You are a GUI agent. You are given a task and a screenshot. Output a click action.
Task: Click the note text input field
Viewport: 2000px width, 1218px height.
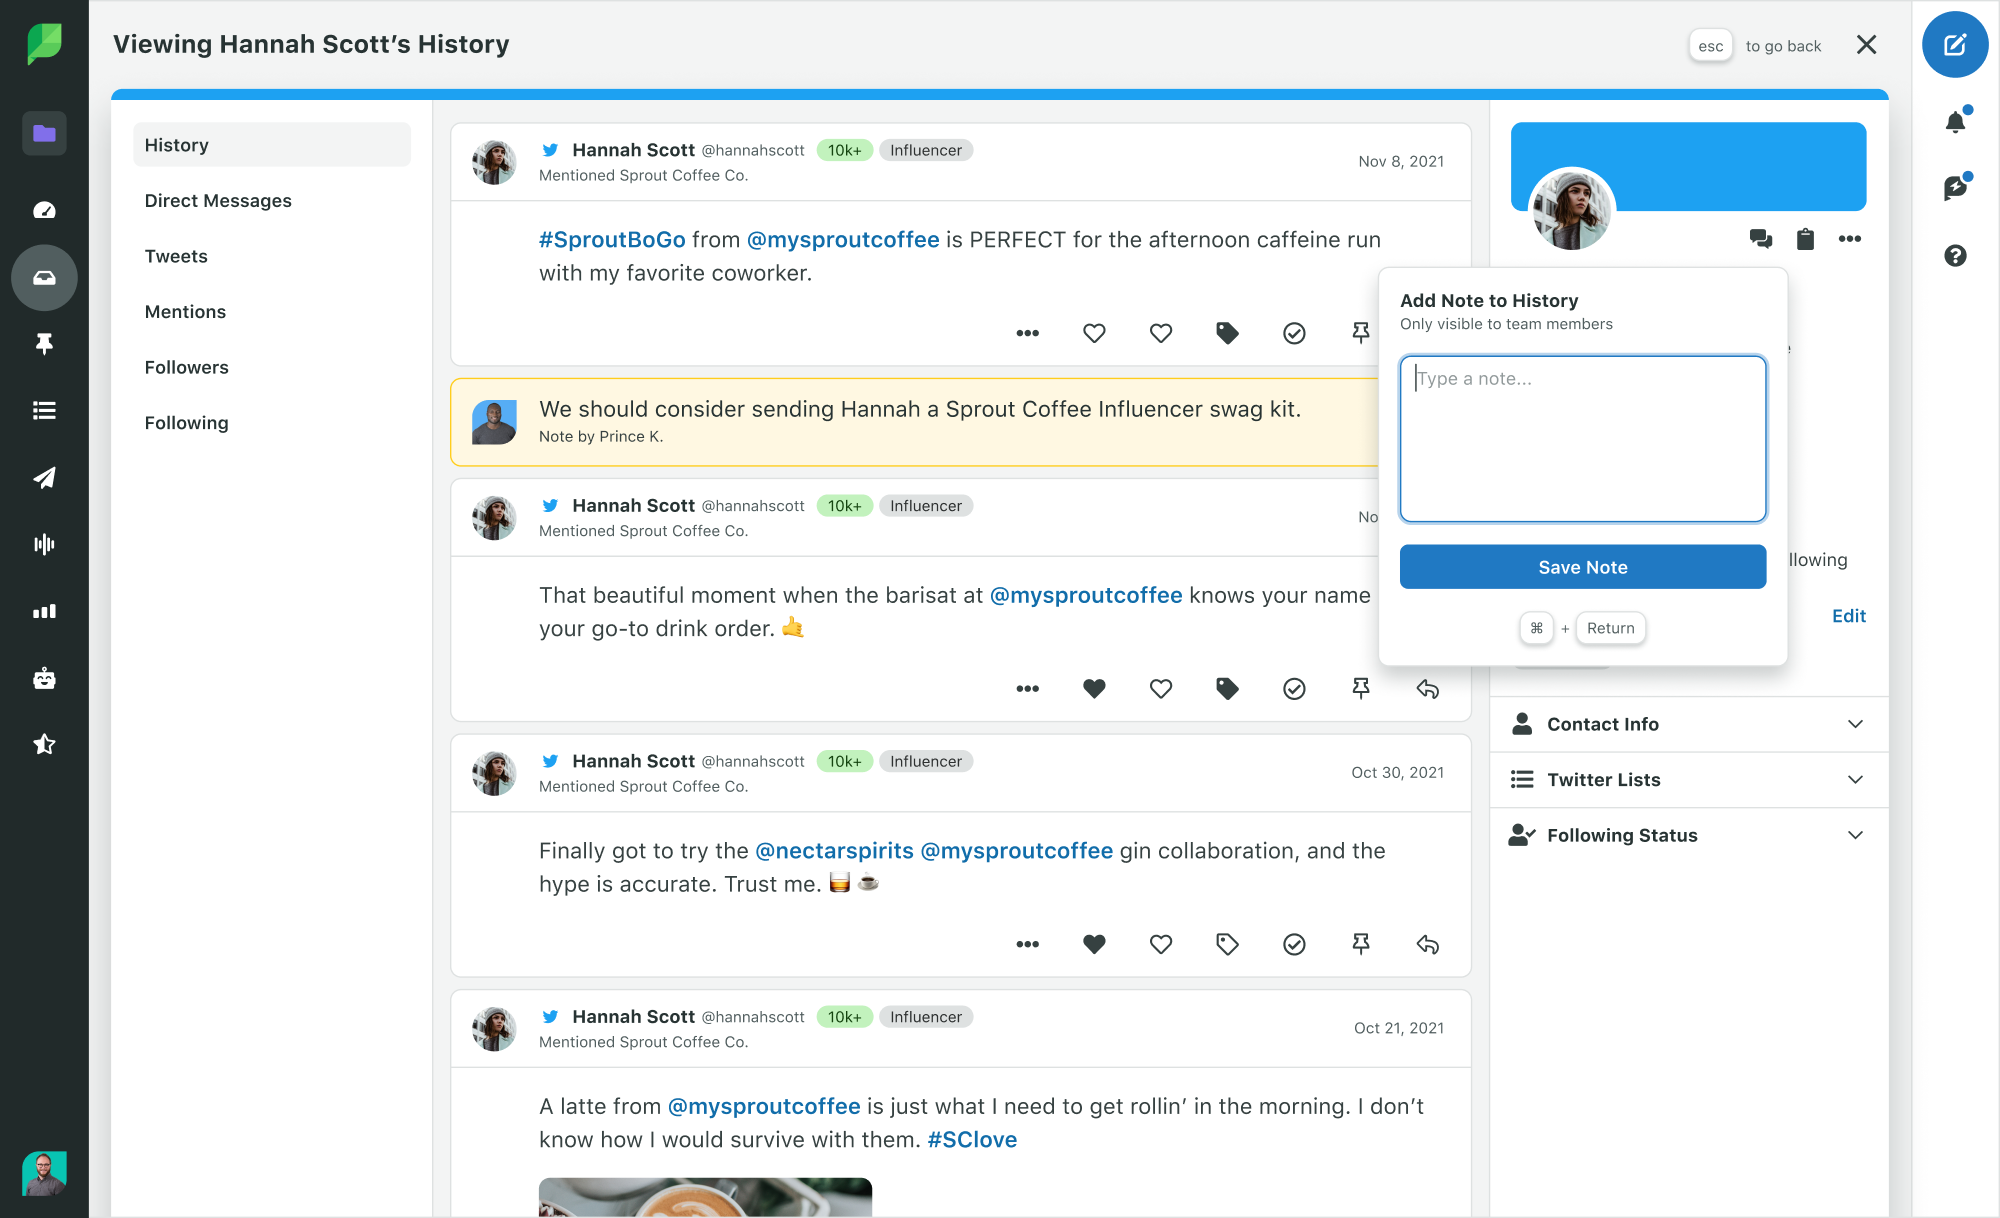click(x=1583, y=437)
